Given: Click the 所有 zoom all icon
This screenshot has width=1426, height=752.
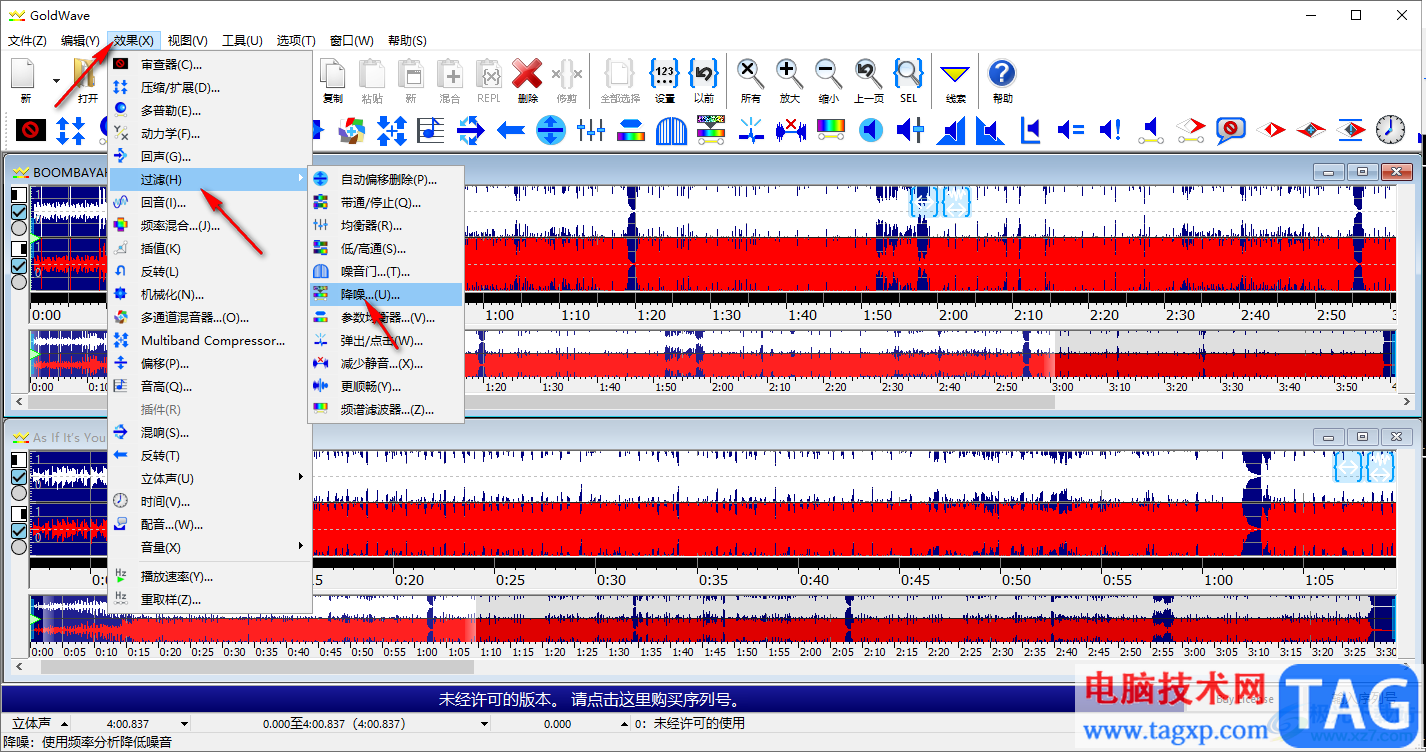Looking at the screenshot, I should (x=751, y=80).
